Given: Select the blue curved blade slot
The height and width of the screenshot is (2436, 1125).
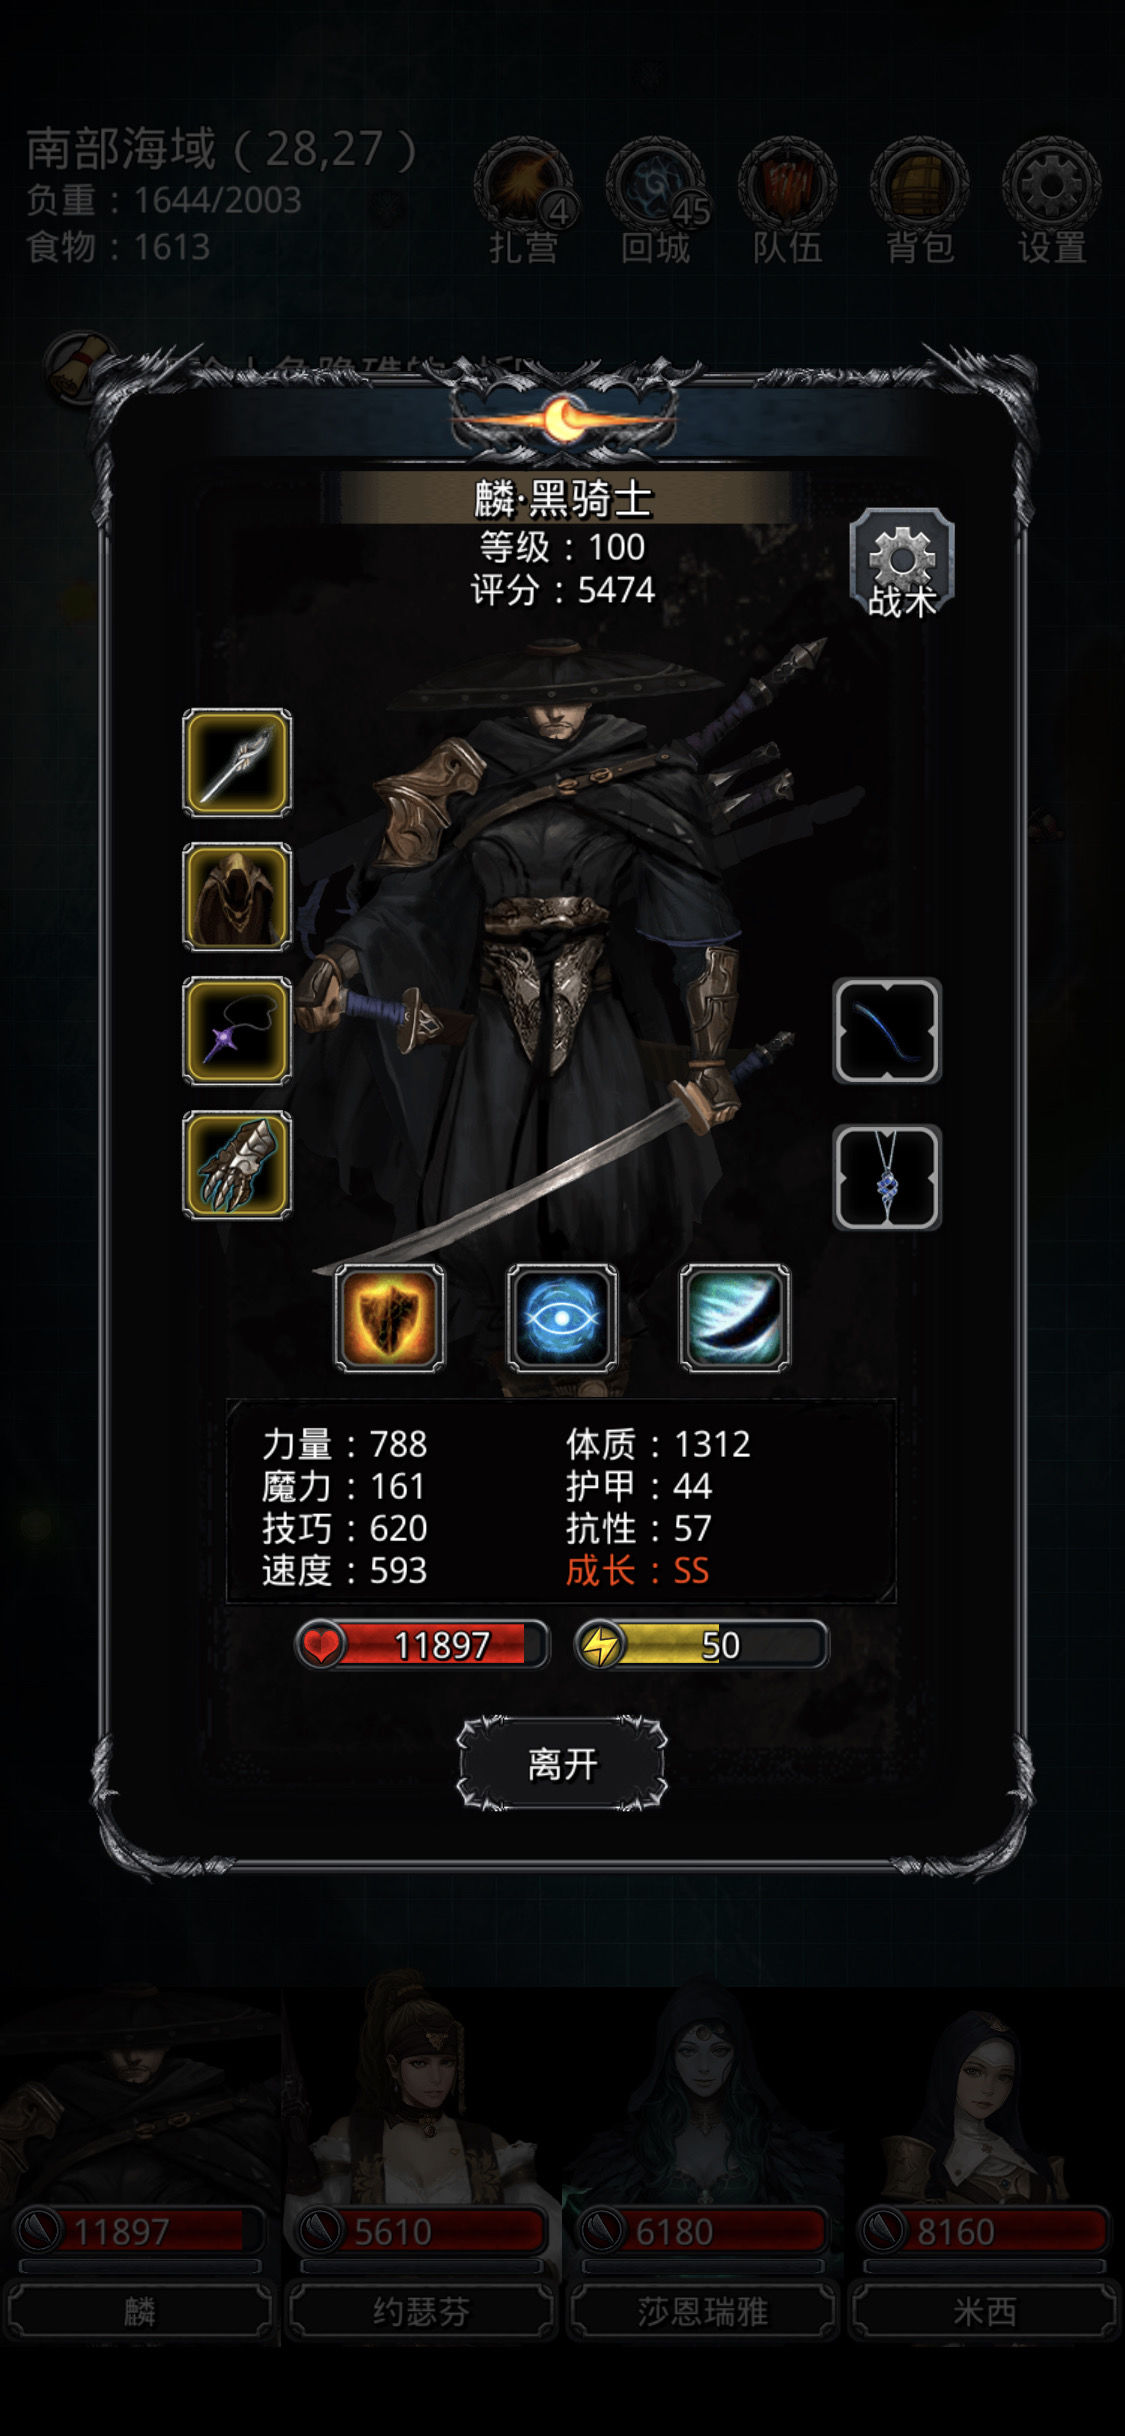Looking at the screenshot, I should point(887,1031).
